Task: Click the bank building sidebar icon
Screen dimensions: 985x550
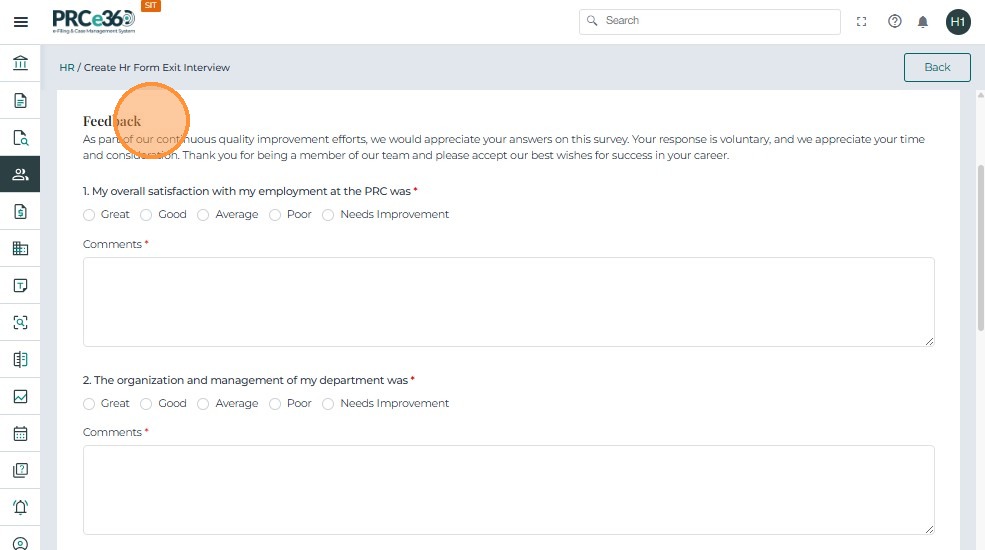Action: point(20,64)
